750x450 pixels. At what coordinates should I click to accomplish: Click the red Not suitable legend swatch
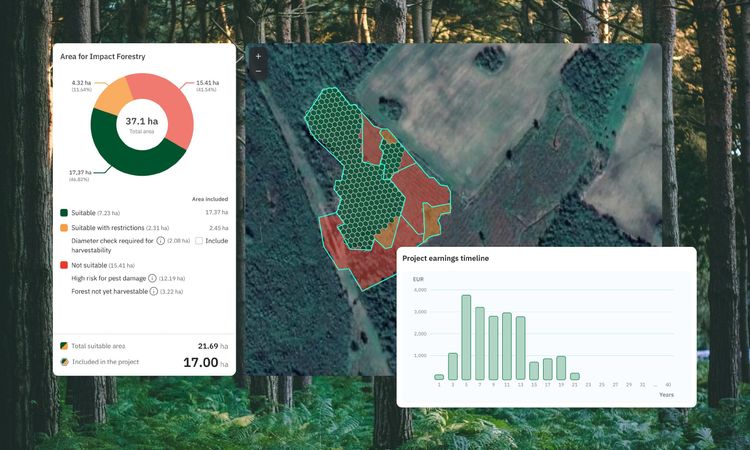point(64,264)
